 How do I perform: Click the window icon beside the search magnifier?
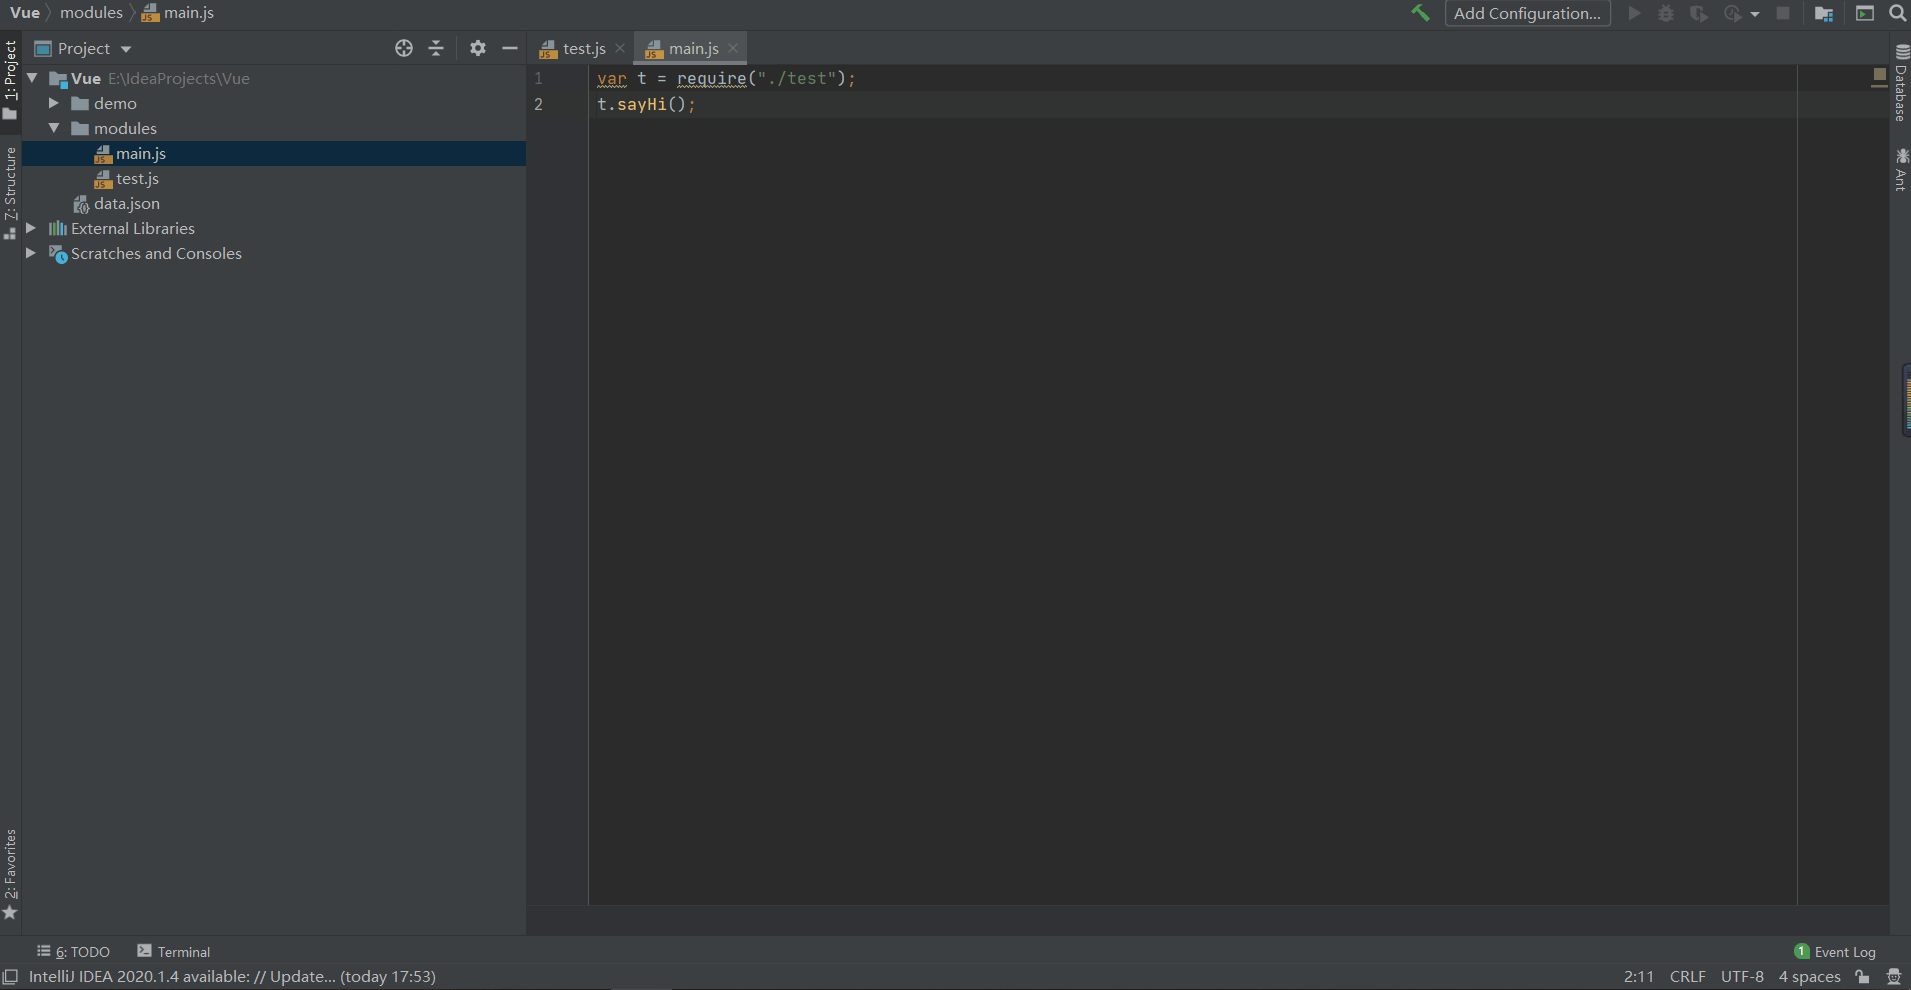click(1865, 13)
